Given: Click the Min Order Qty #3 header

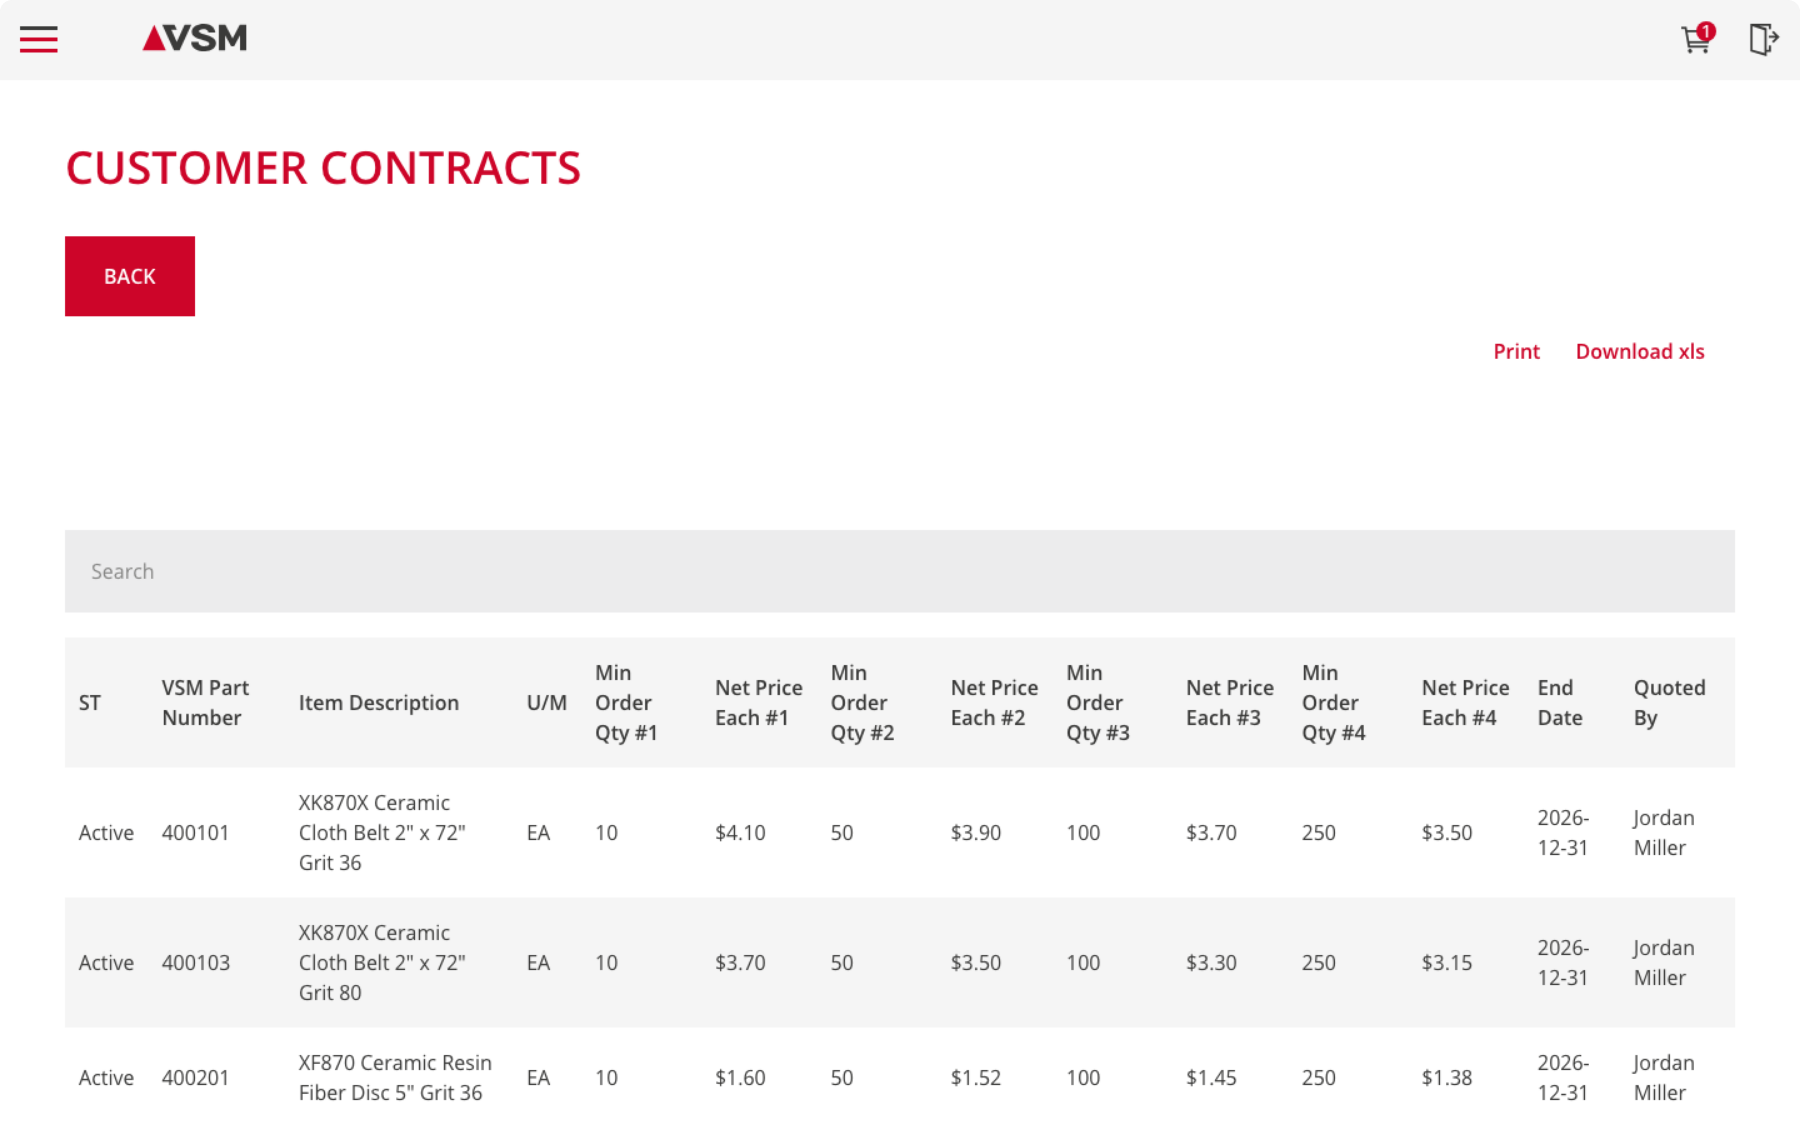Looking at the screenshot, I should [x=1098, y=703].
